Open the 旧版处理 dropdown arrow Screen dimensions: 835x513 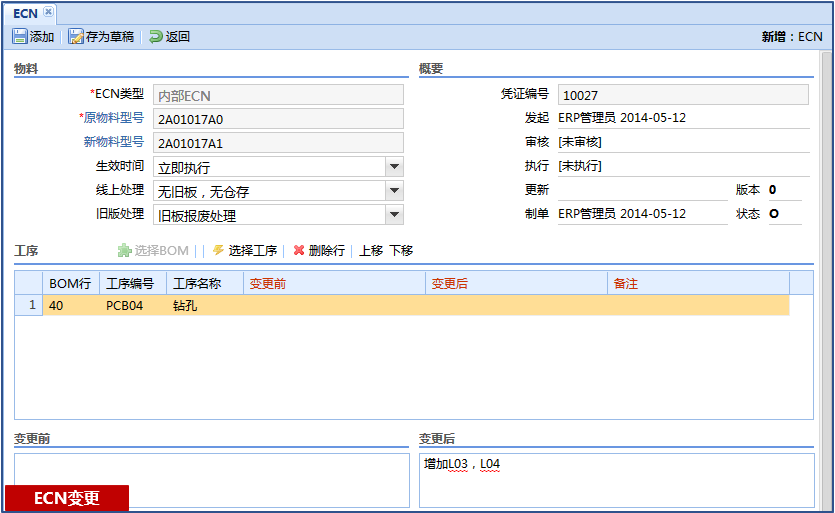click(x=394, y=215)
